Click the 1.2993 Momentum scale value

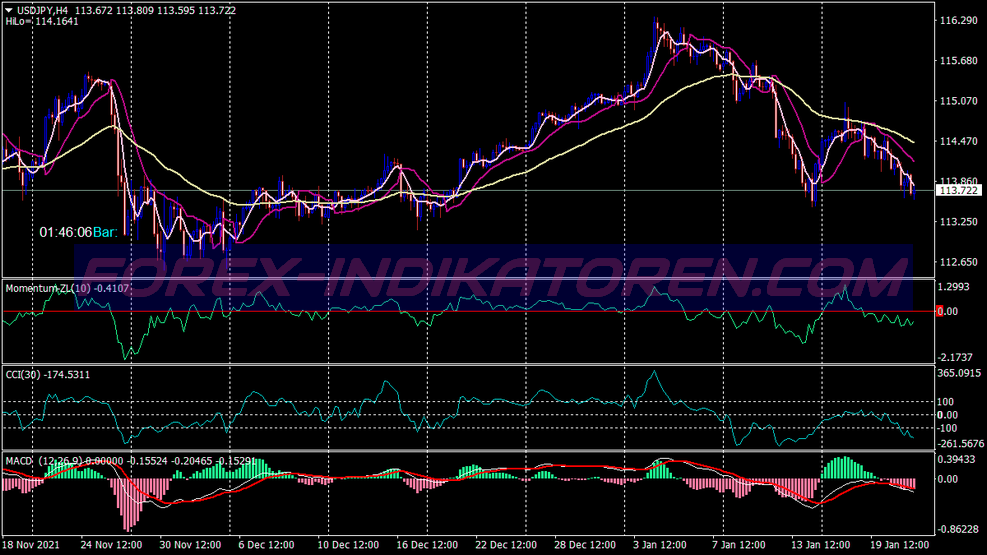957,287
